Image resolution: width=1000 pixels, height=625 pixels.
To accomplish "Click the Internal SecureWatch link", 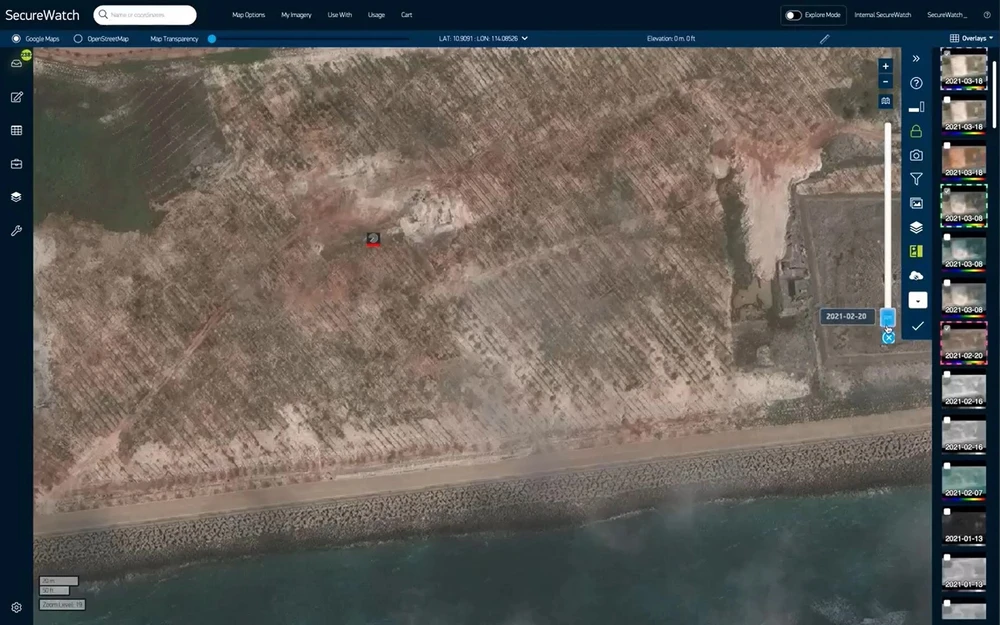I will pyautogui.click(x=882, y=15).
